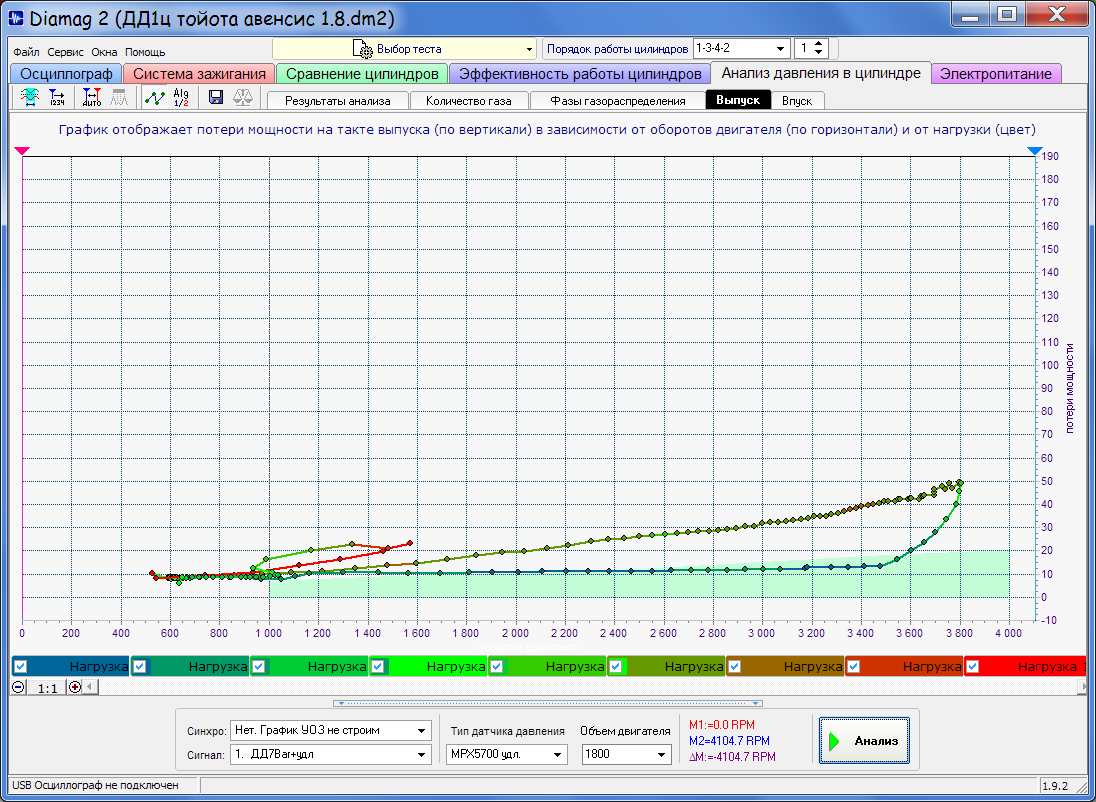
Task: Open the Файл menu
Action: pos(26,52)
